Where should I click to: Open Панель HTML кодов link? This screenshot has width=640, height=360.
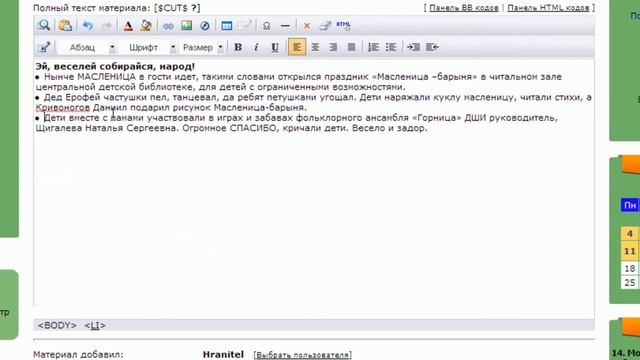click(x=549, y=8)
